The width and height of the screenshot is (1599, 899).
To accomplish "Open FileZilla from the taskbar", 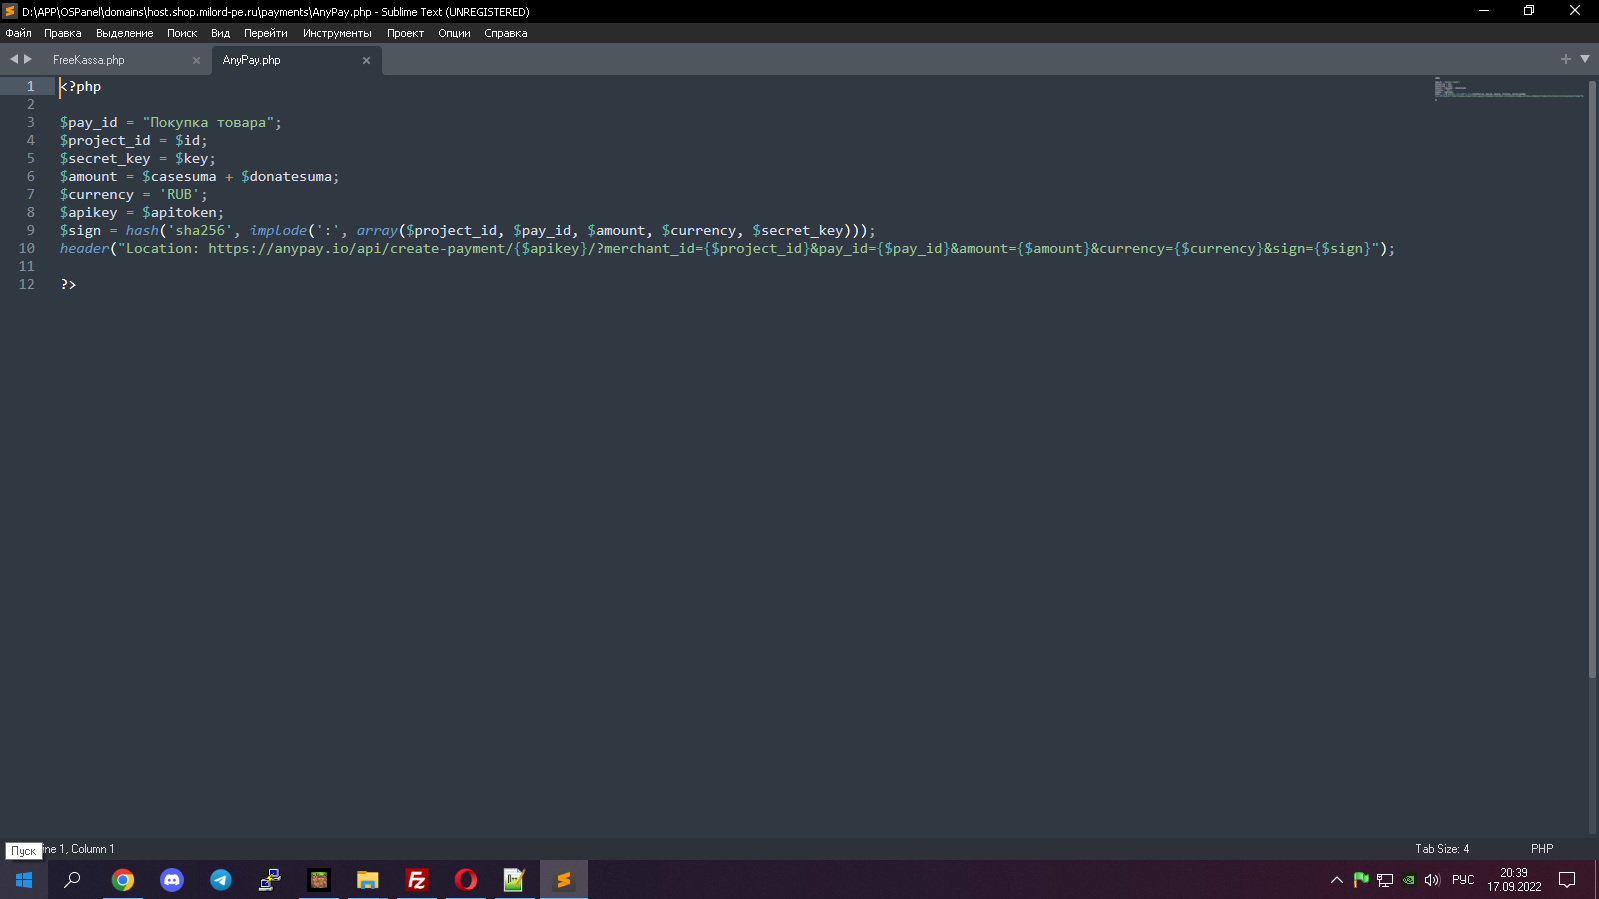I will pos(417,880).
